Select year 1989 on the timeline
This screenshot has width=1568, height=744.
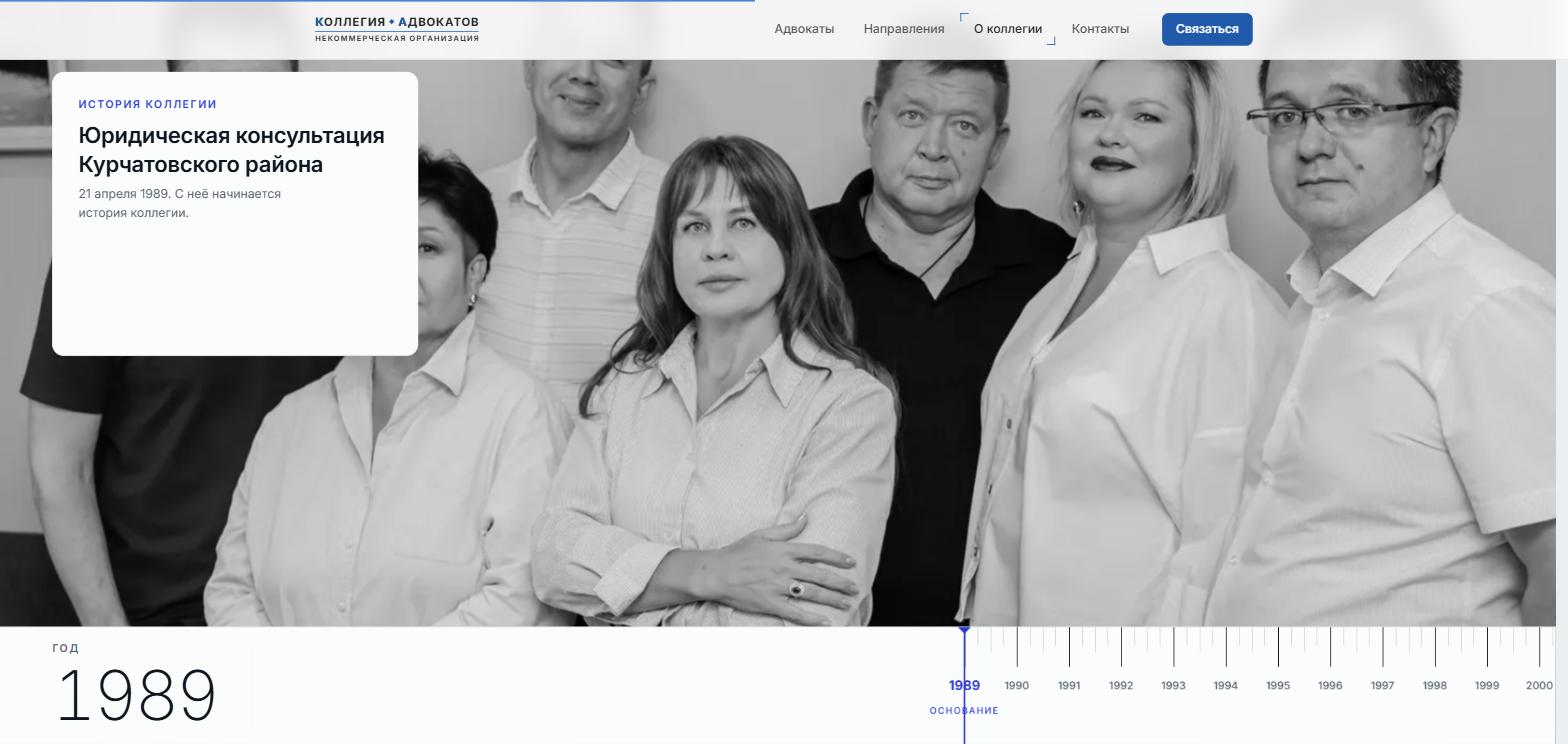click(964, 686)
